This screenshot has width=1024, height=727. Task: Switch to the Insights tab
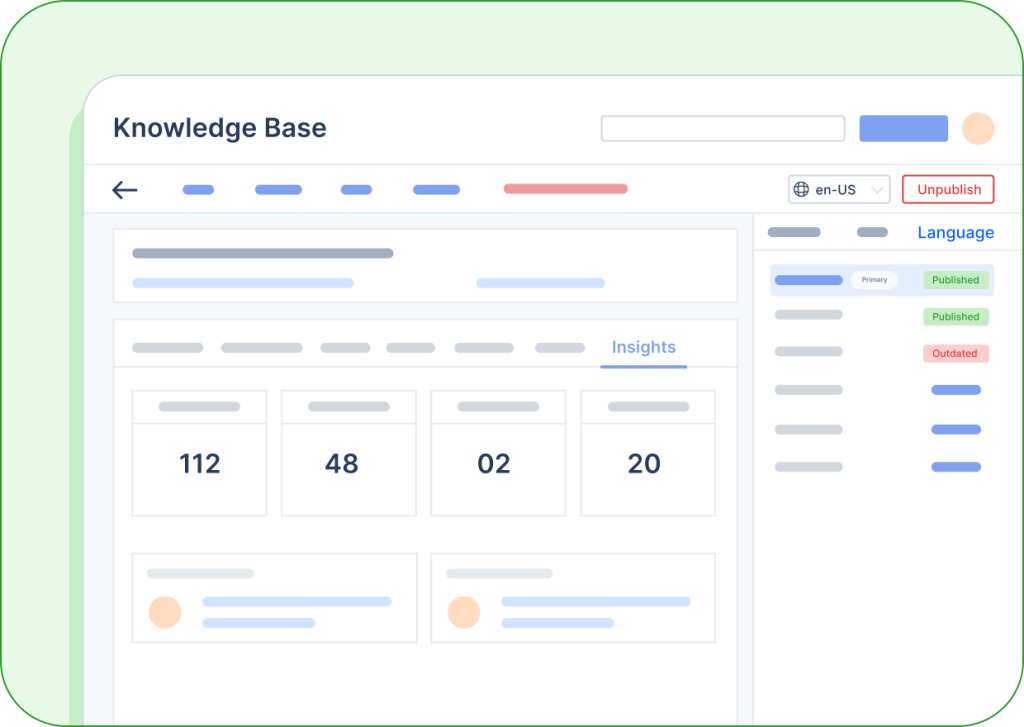coord(643,347)
